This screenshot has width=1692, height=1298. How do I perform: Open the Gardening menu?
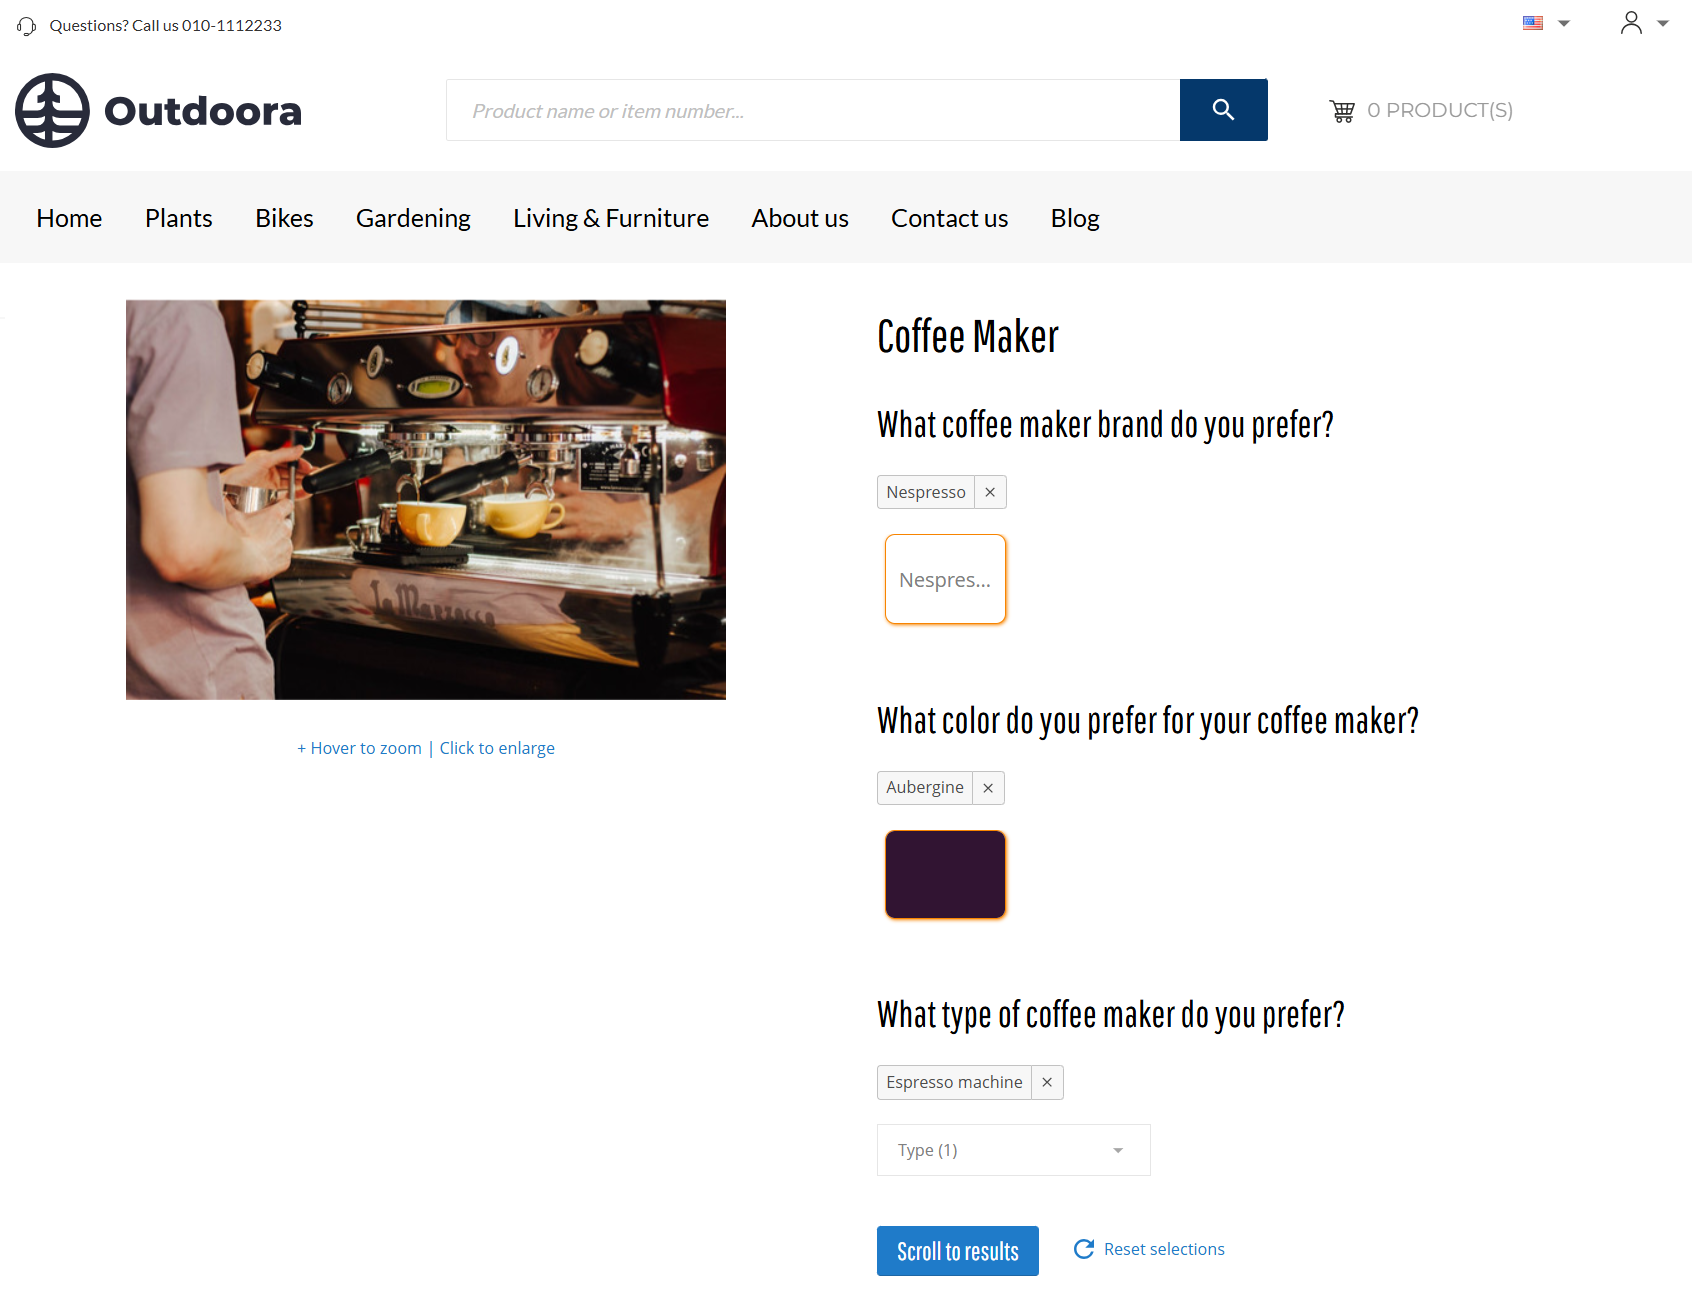[x=413, y=218]
